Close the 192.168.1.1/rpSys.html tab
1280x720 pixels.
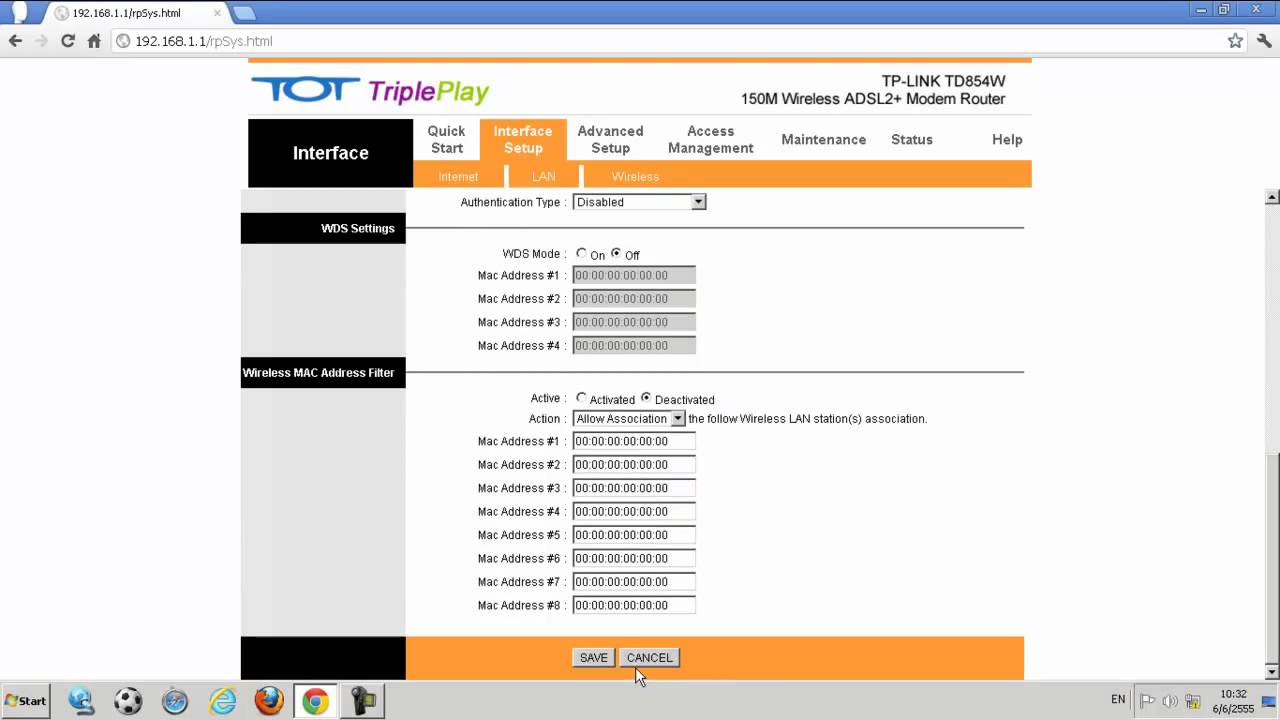pos(217,13)
